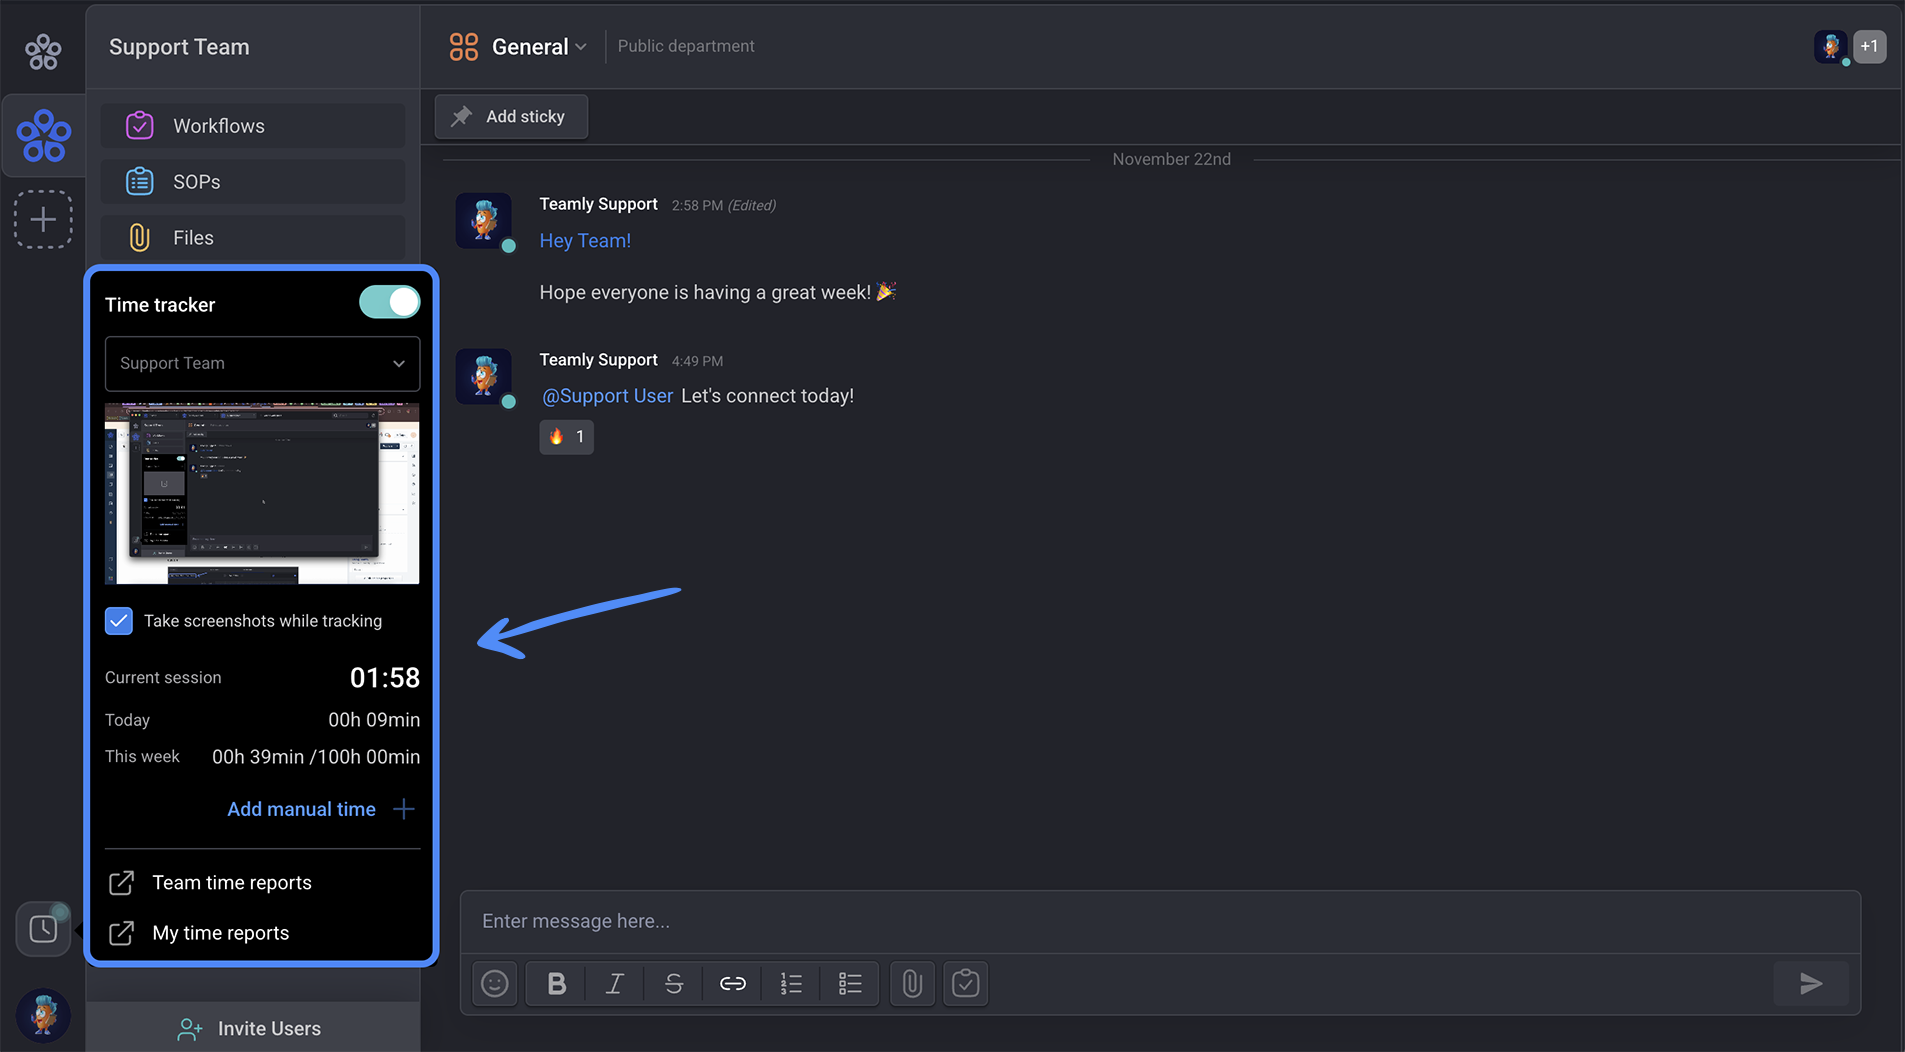Click the November 22nd date separator
Image resolution: width=1905 pixels, height=1052 pixels.
[1171, 159]
